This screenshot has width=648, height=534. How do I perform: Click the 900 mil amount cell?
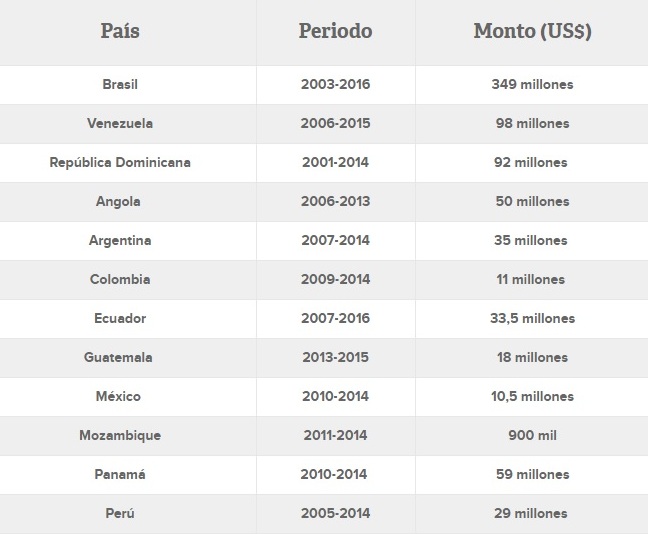tap(532, 435)
